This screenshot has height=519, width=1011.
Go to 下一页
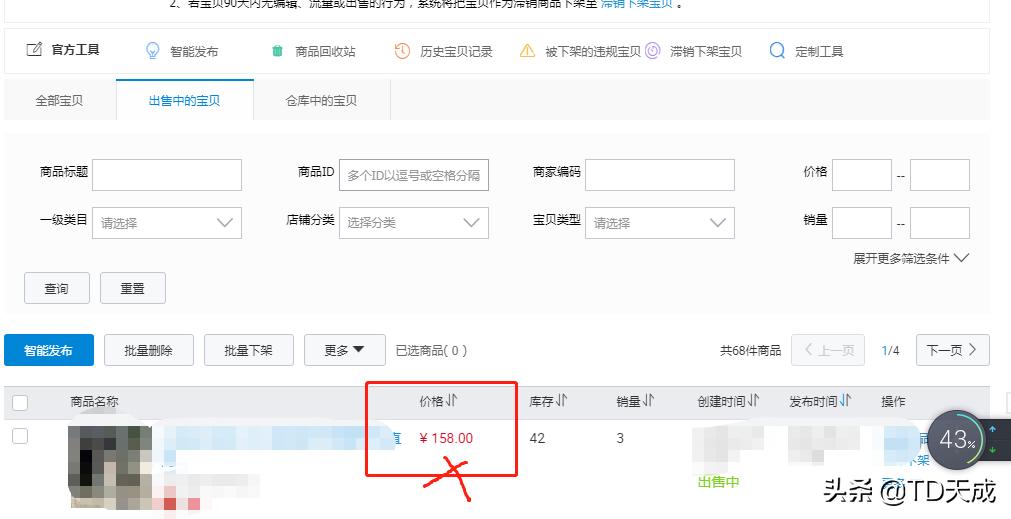coord(952,350)
